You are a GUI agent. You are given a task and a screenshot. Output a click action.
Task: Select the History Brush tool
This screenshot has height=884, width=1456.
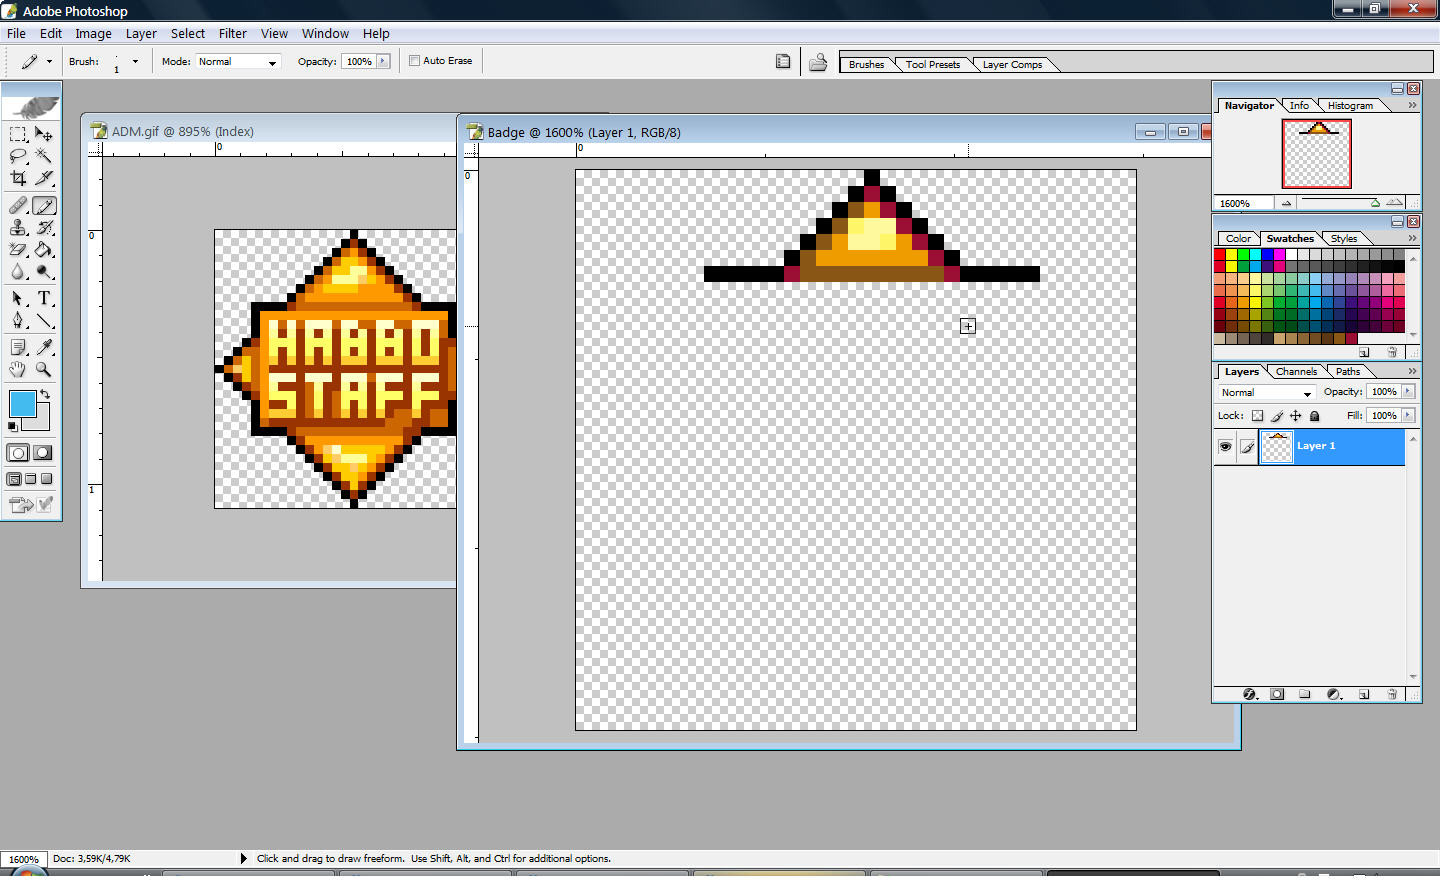click(44, 229)
